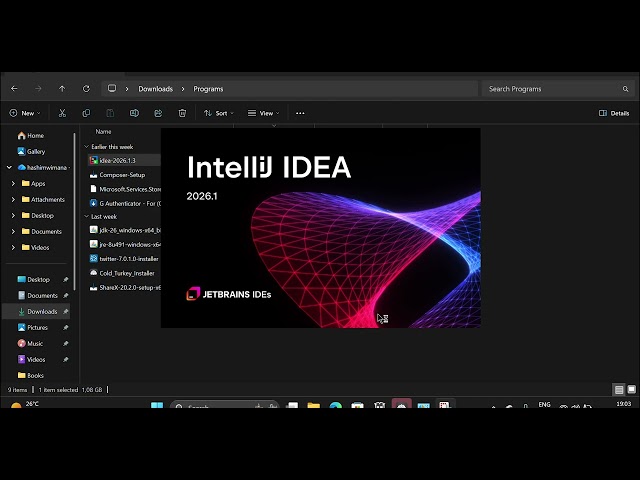Open the Sort dropdown

219,113
